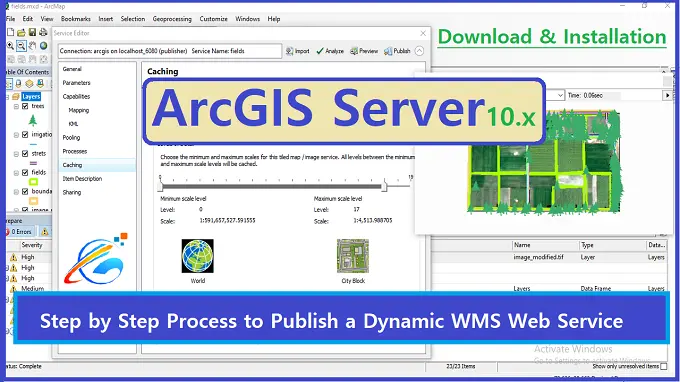
Task: Click the green tree symbol under trees
Action: [33, 120]
